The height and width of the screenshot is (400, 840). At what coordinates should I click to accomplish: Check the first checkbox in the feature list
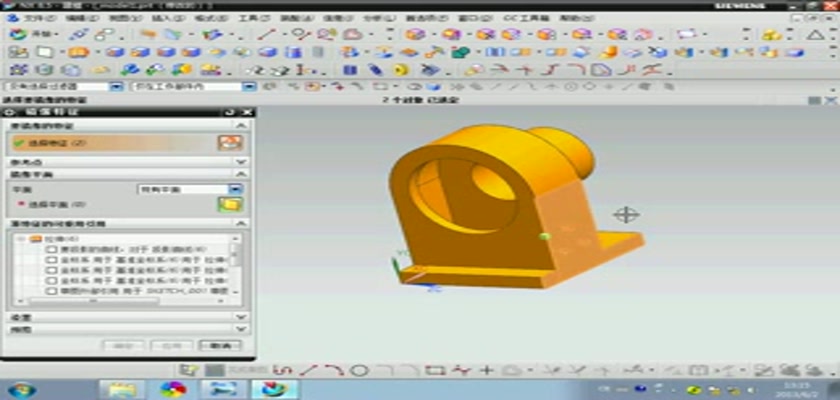tap(51, 249)
